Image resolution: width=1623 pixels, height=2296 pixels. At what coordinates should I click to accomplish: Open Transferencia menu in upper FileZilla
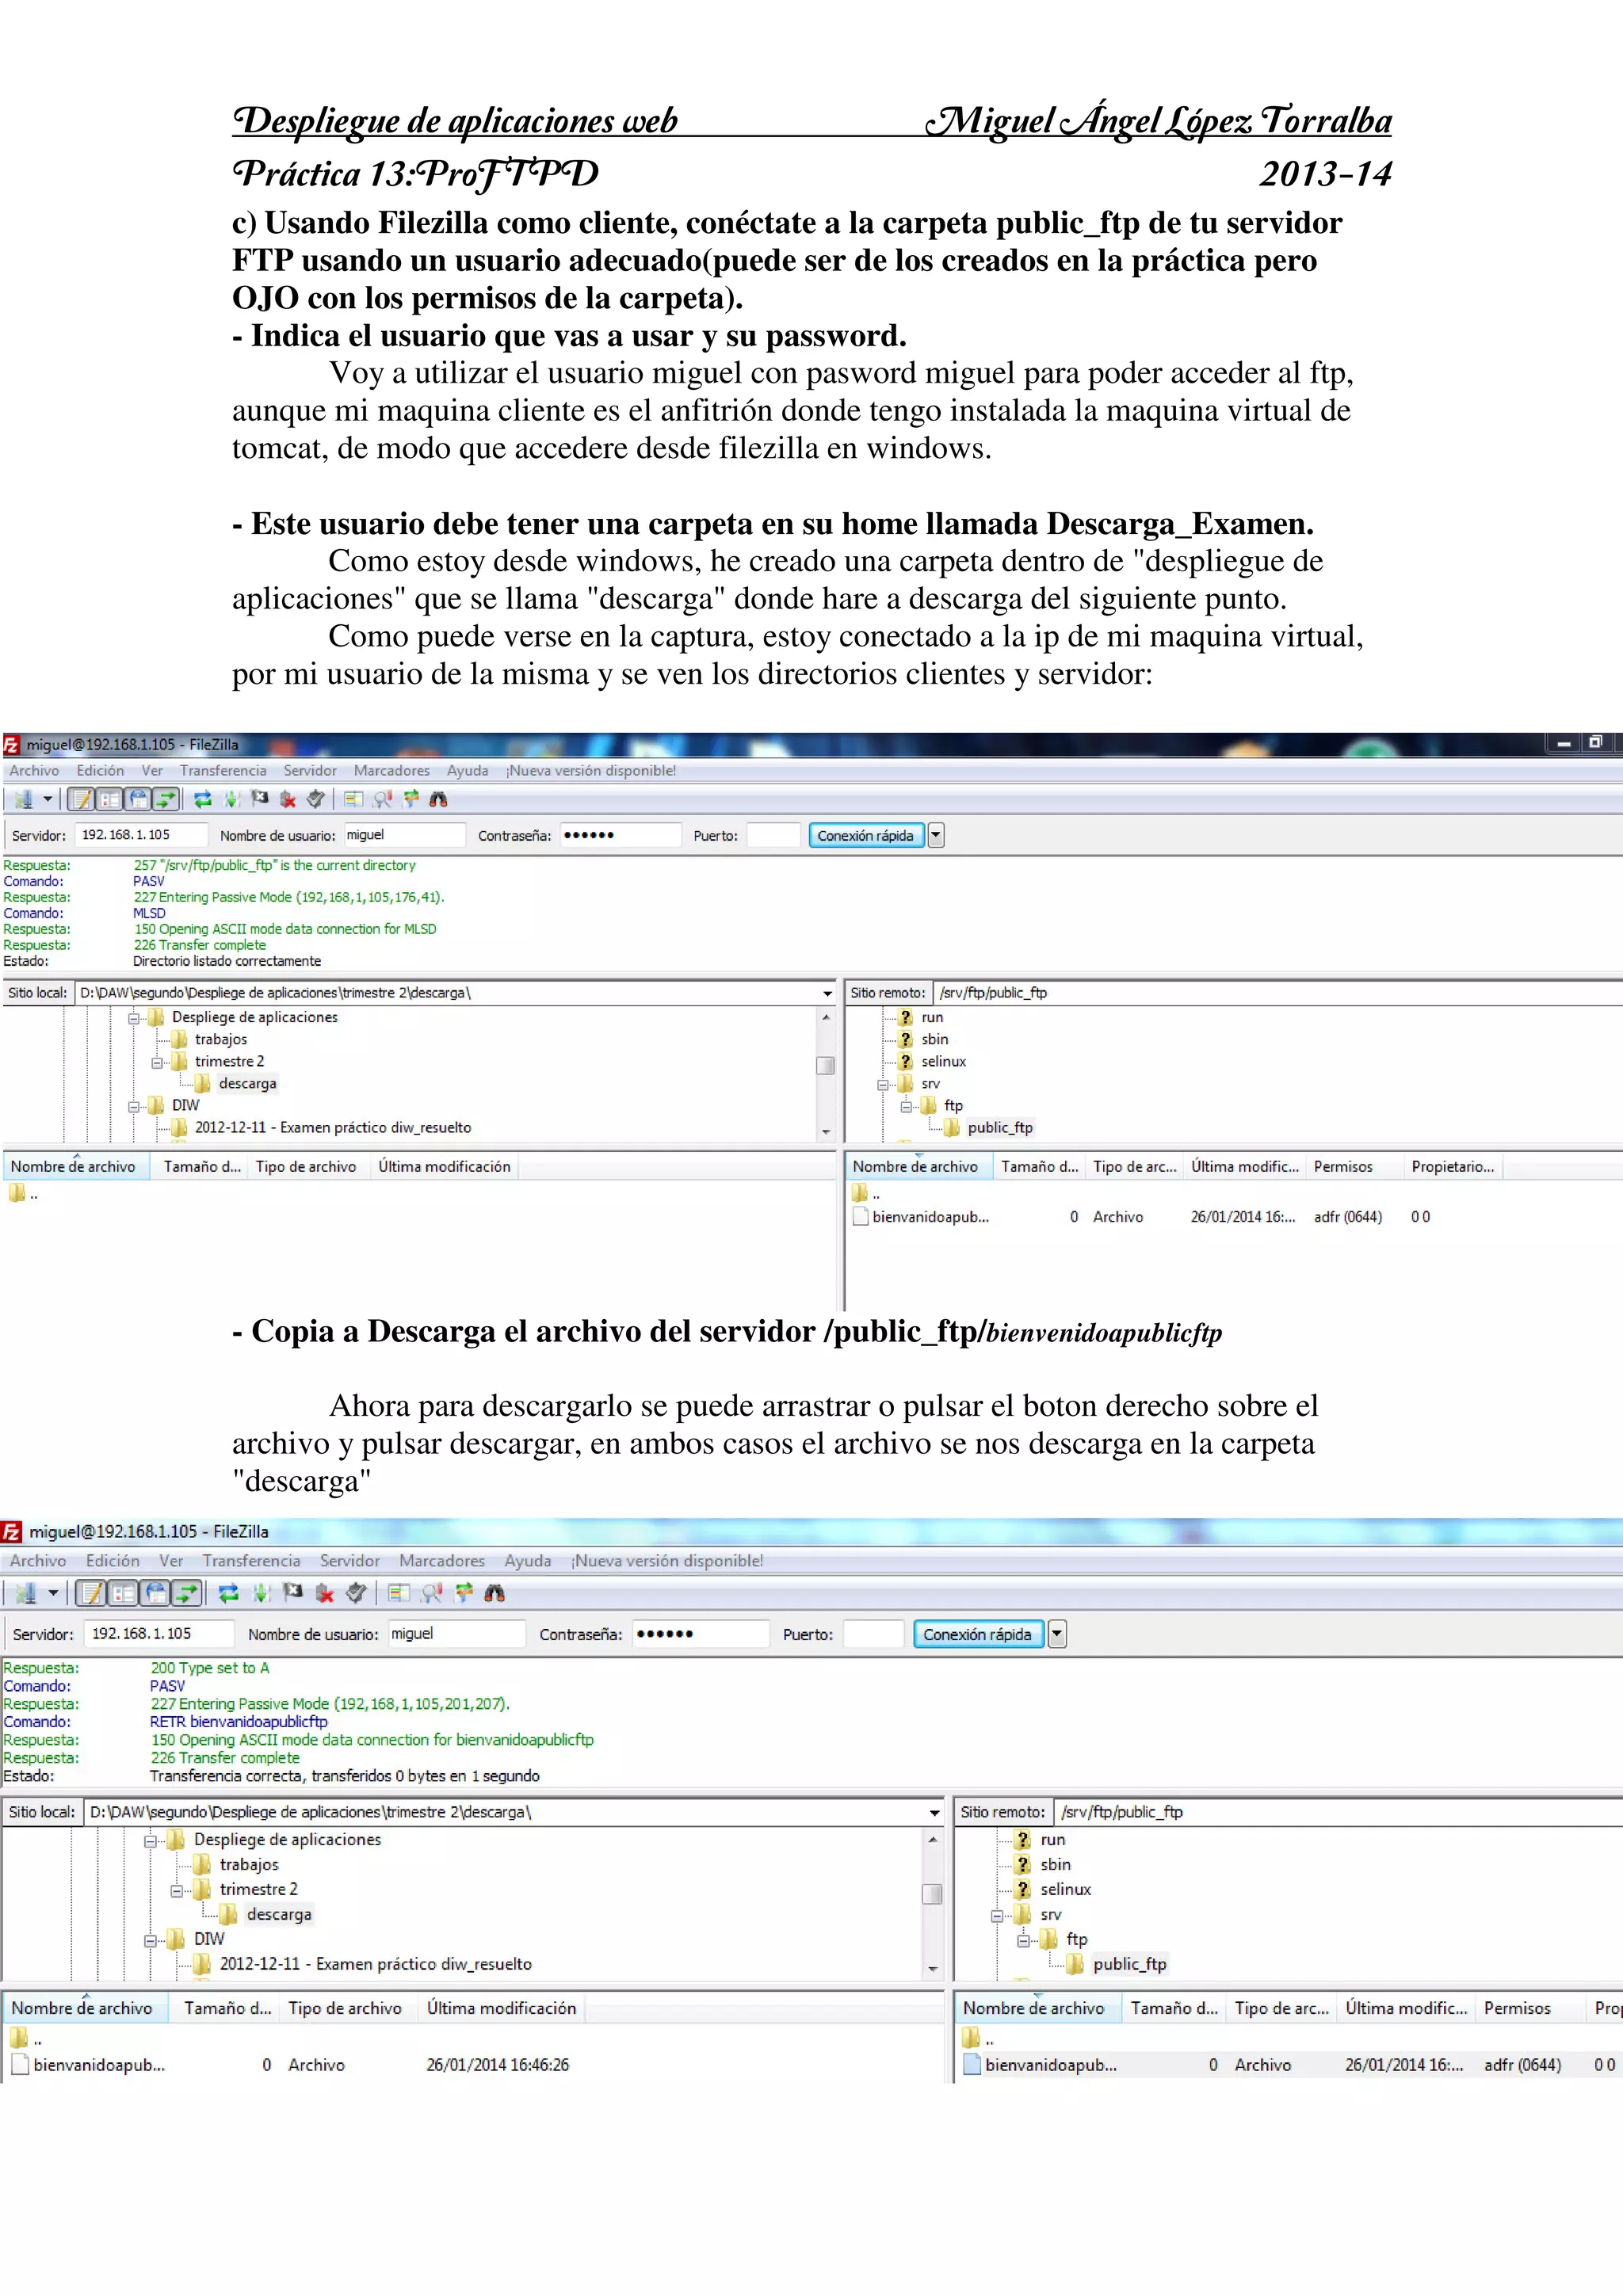223,770
